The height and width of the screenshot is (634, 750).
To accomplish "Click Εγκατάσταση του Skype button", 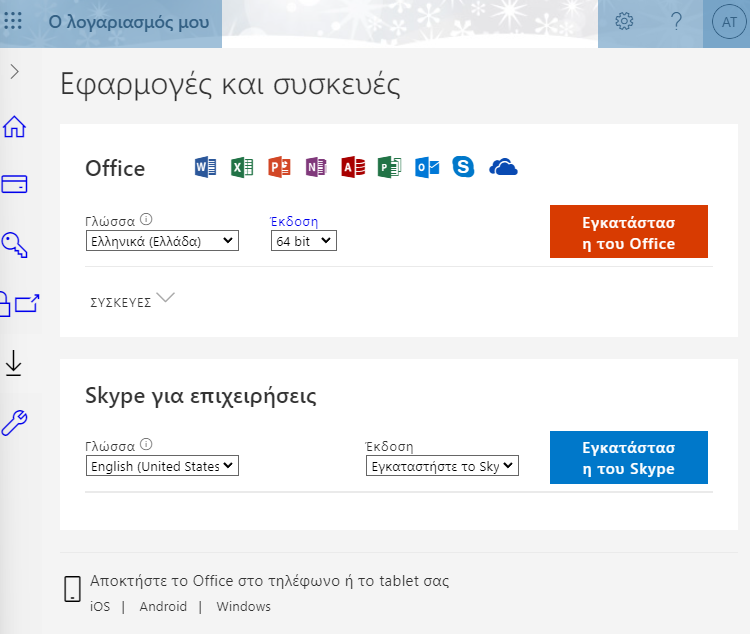I will click(628, 458).
